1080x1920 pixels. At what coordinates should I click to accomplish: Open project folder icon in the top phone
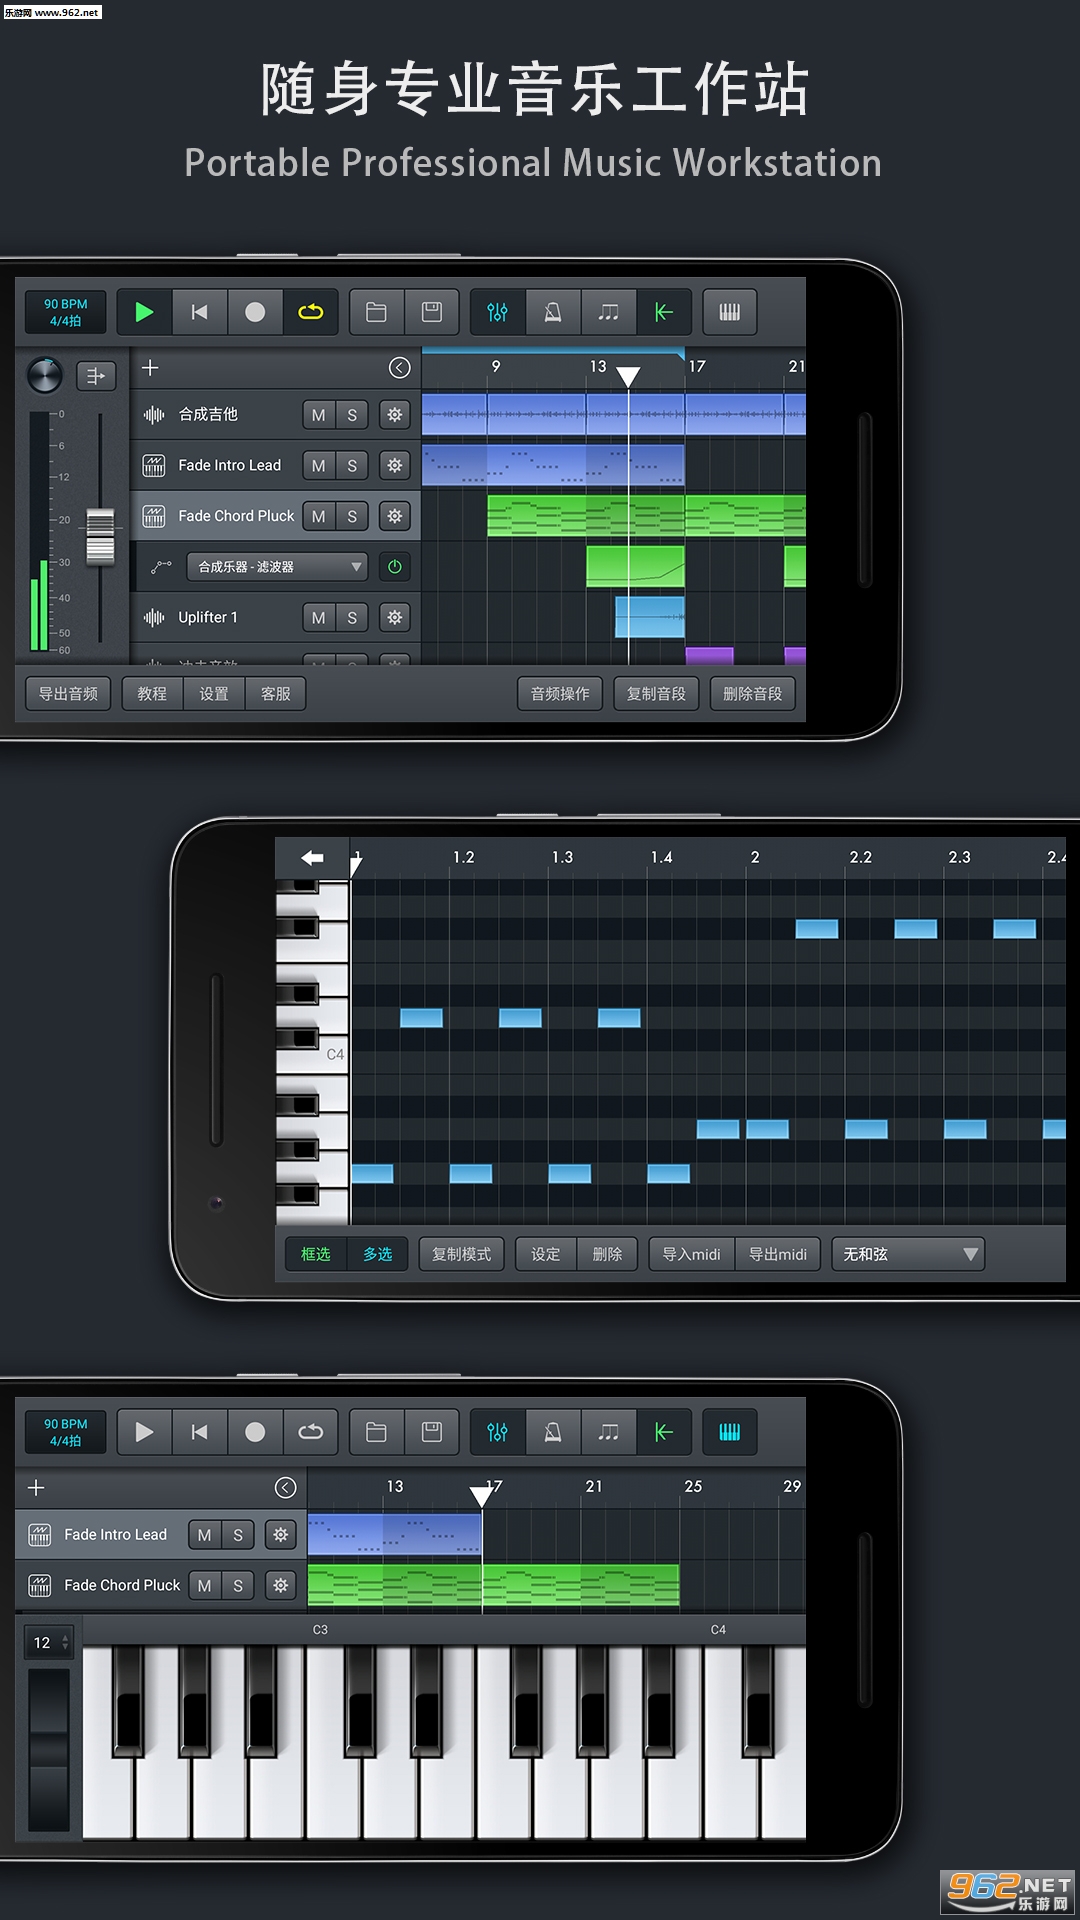tap(376, 312)
